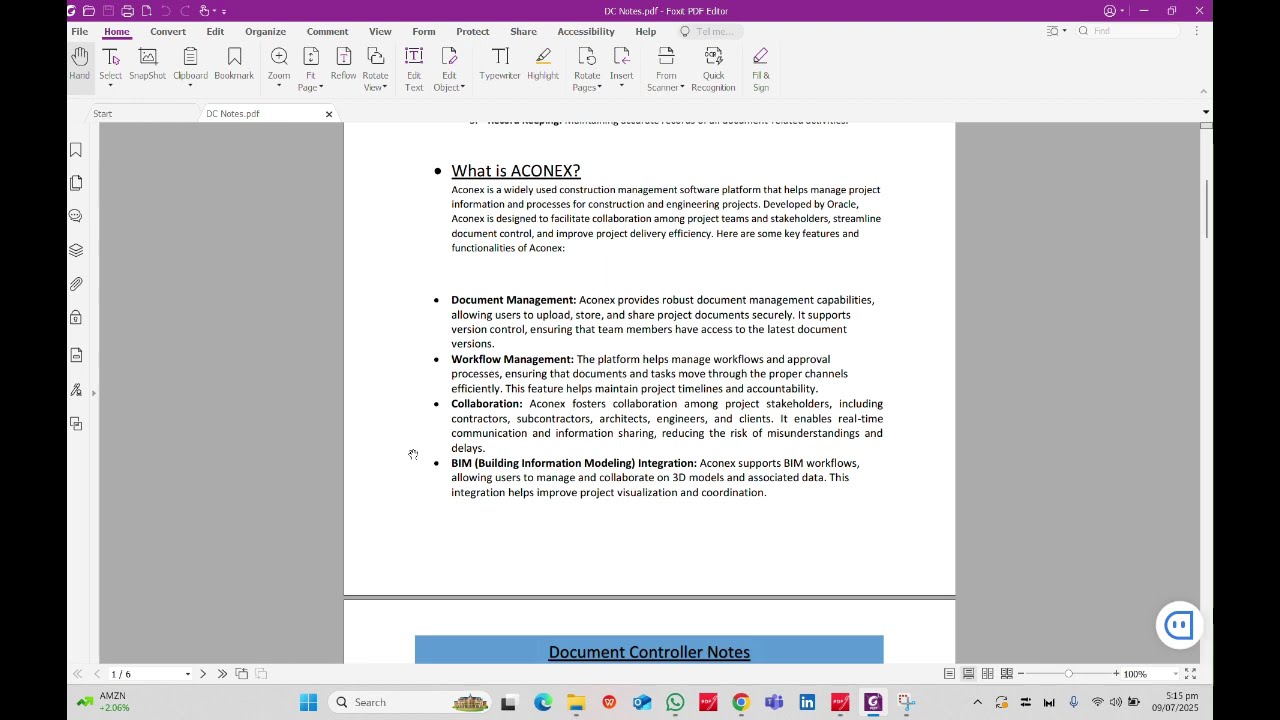Screen dimensions: 1280x720
Task: Activate the SnapShot tool
Action: coord(148,63)
